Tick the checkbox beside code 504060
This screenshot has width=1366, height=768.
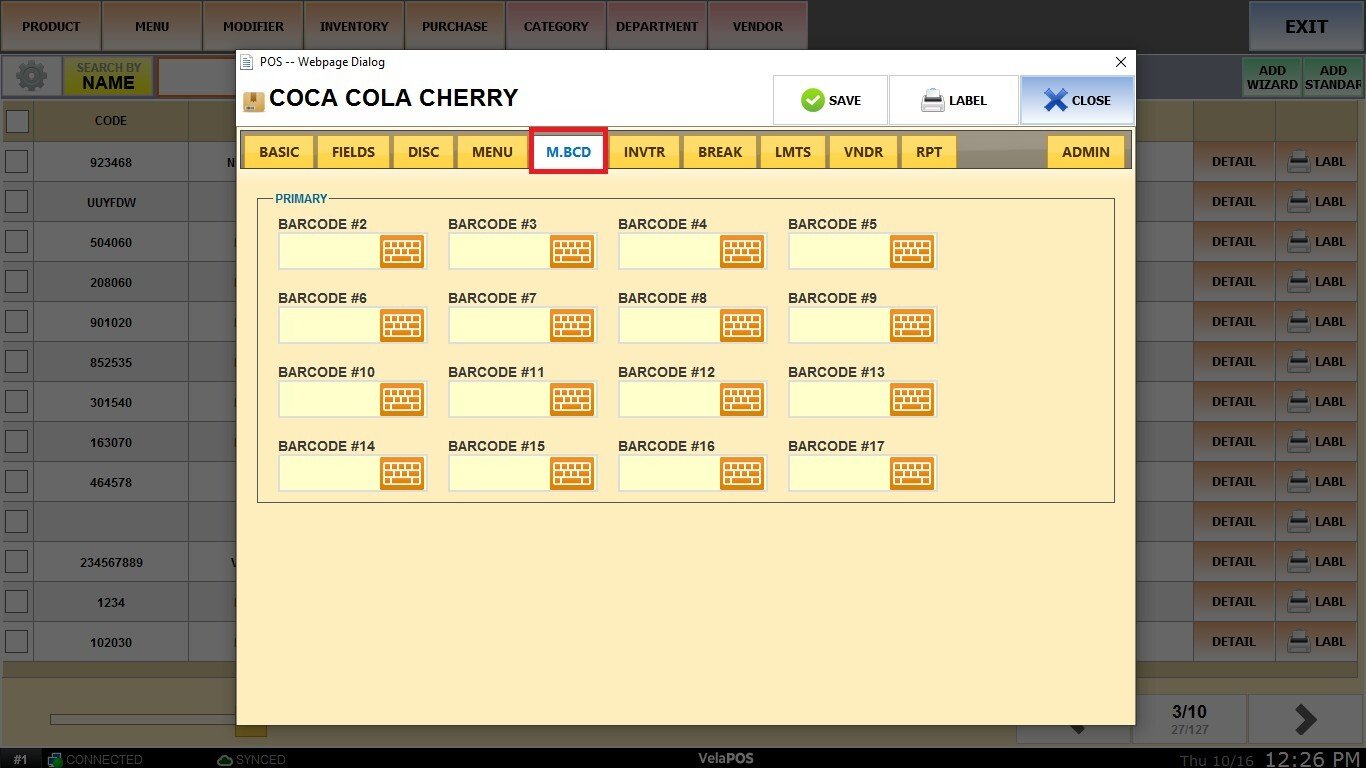pos(17,242)
